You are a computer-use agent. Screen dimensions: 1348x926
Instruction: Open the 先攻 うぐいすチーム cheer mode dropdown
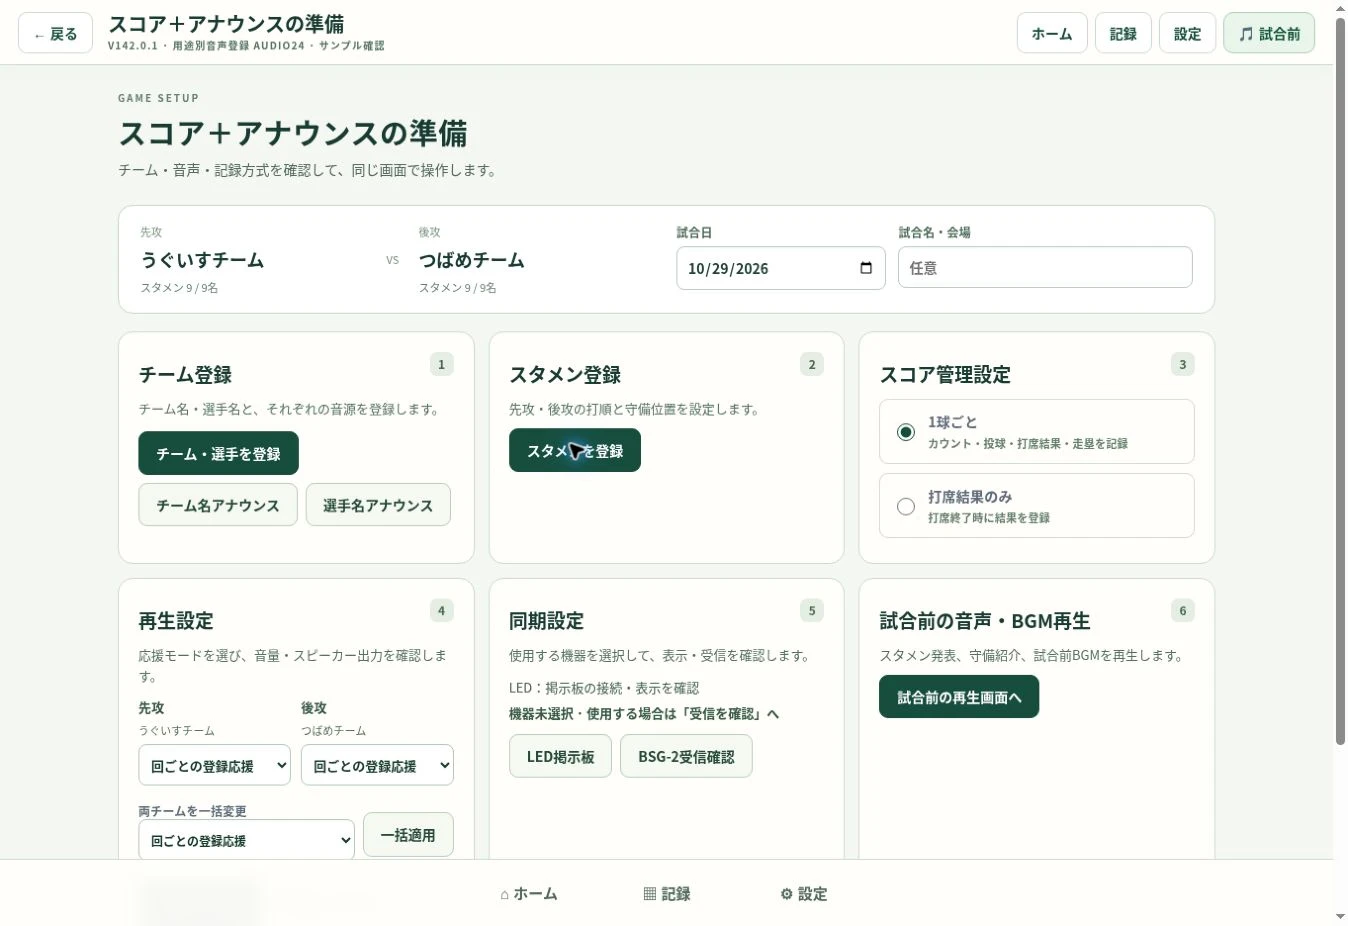click(x=214, y=765)
